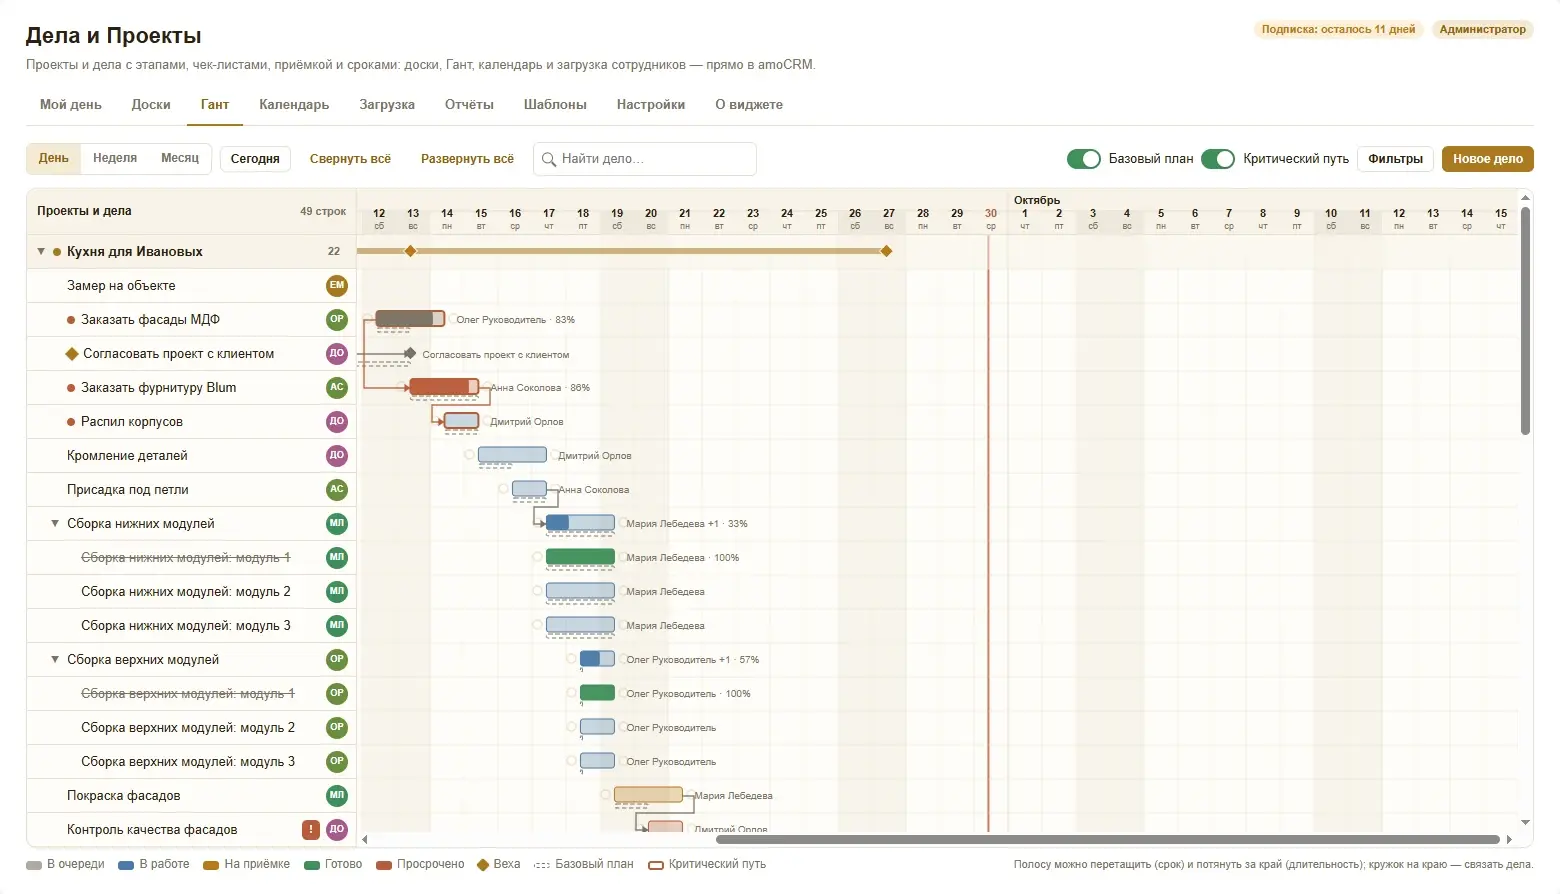
Task: Focus the Найти дело search field
Action: [x=645, y=159]
